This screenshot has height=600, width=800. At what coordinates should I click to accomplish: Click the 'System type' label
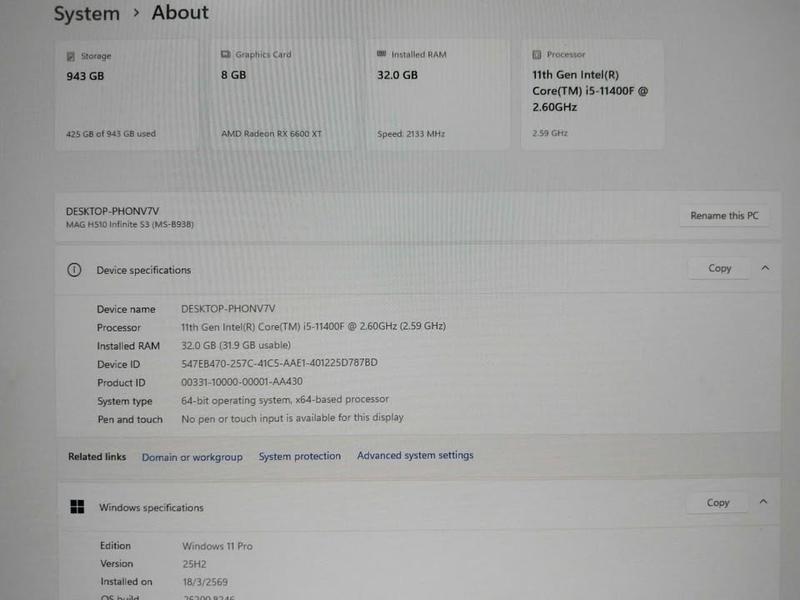click(124, 402)
